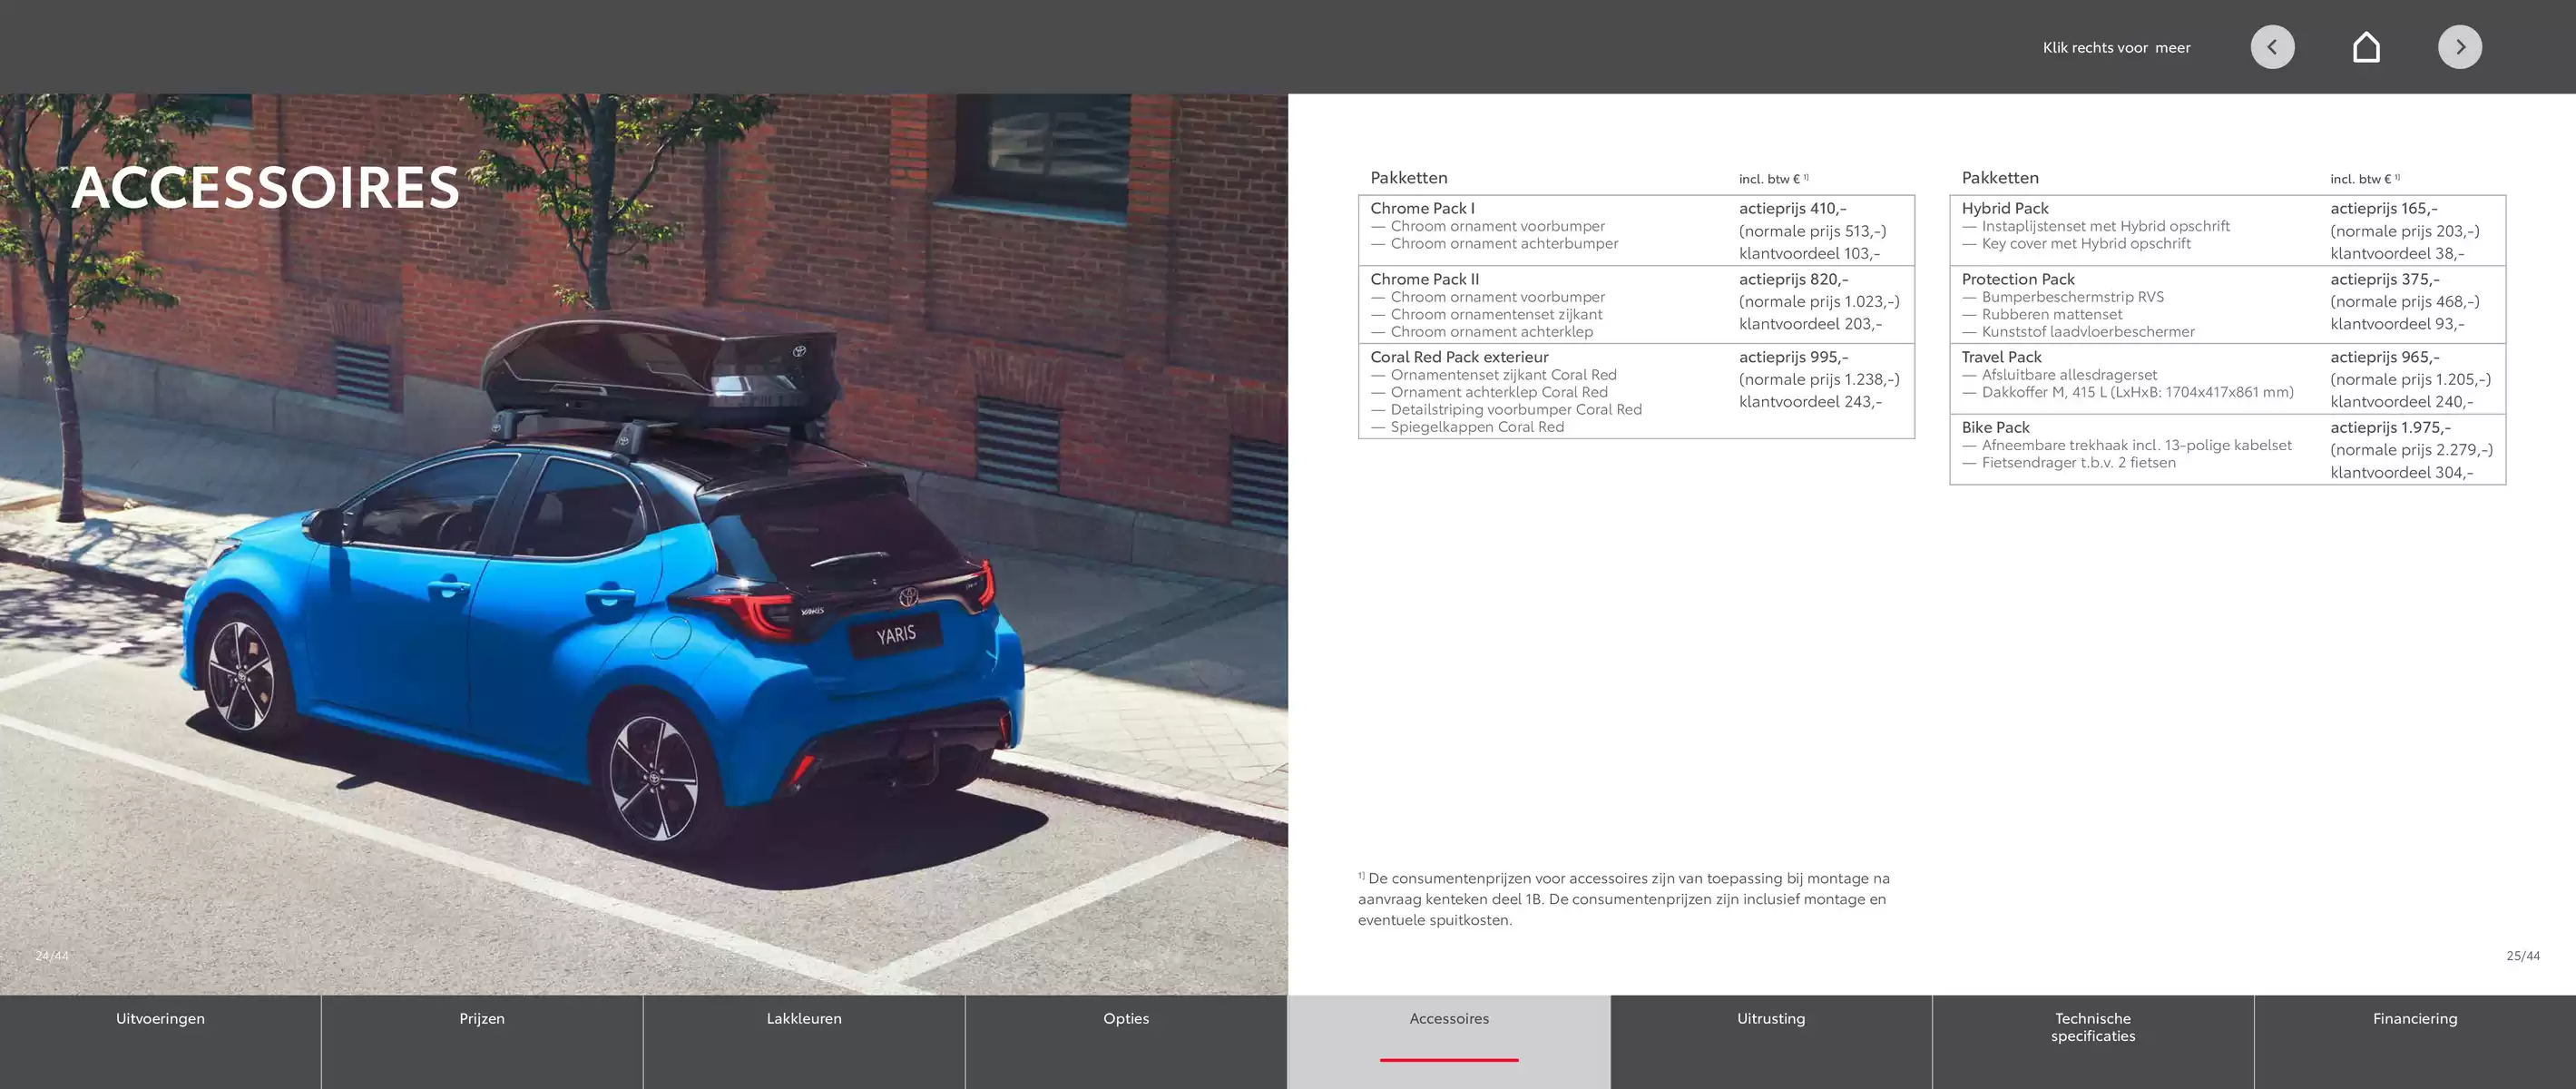Screen dimensions: 2576x1089
Task: Select the Travel Pack row
Action: 2227,379
